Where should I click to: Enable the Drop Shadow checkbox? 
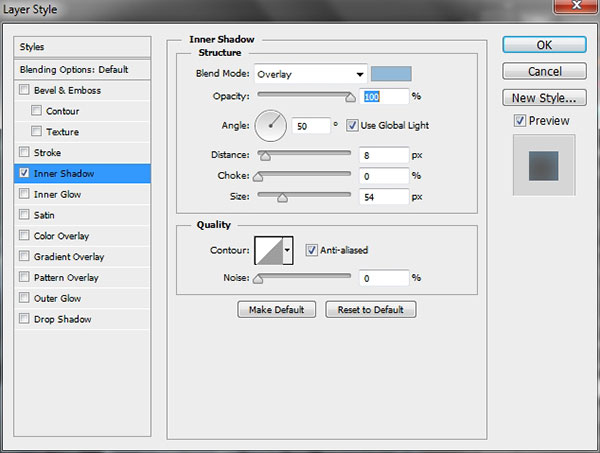[24, 318]
